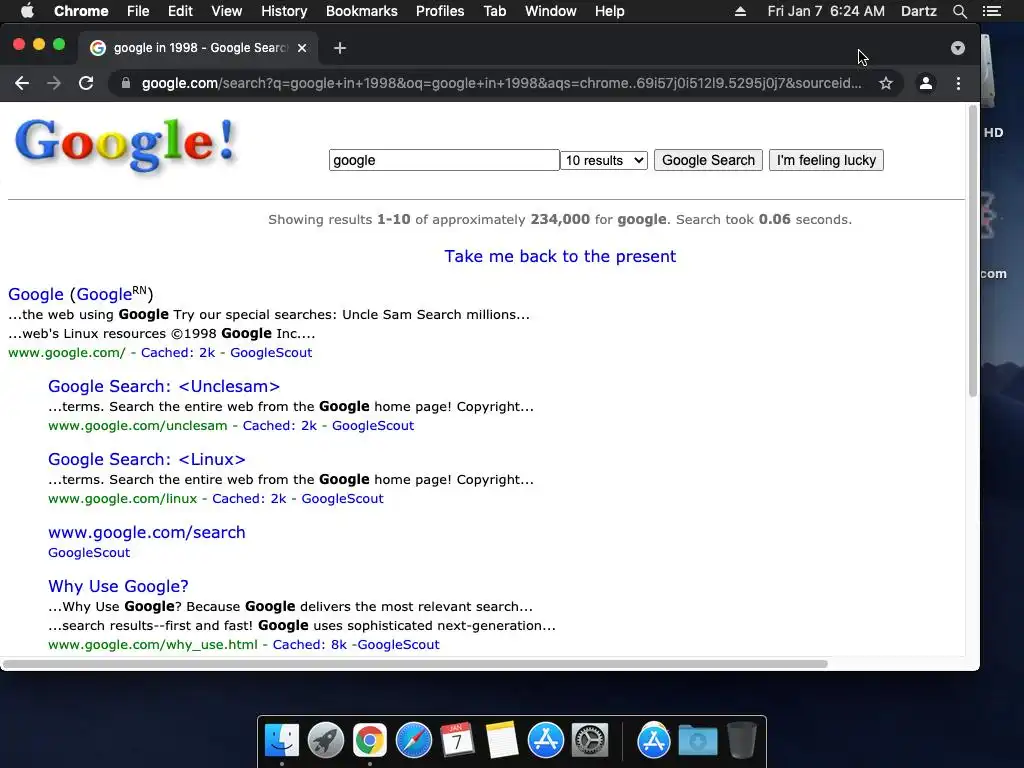Click 'Cached: 2k' for www.google.com/unclesam
This screenshot has height=768, width=1024.
[280, 425]
